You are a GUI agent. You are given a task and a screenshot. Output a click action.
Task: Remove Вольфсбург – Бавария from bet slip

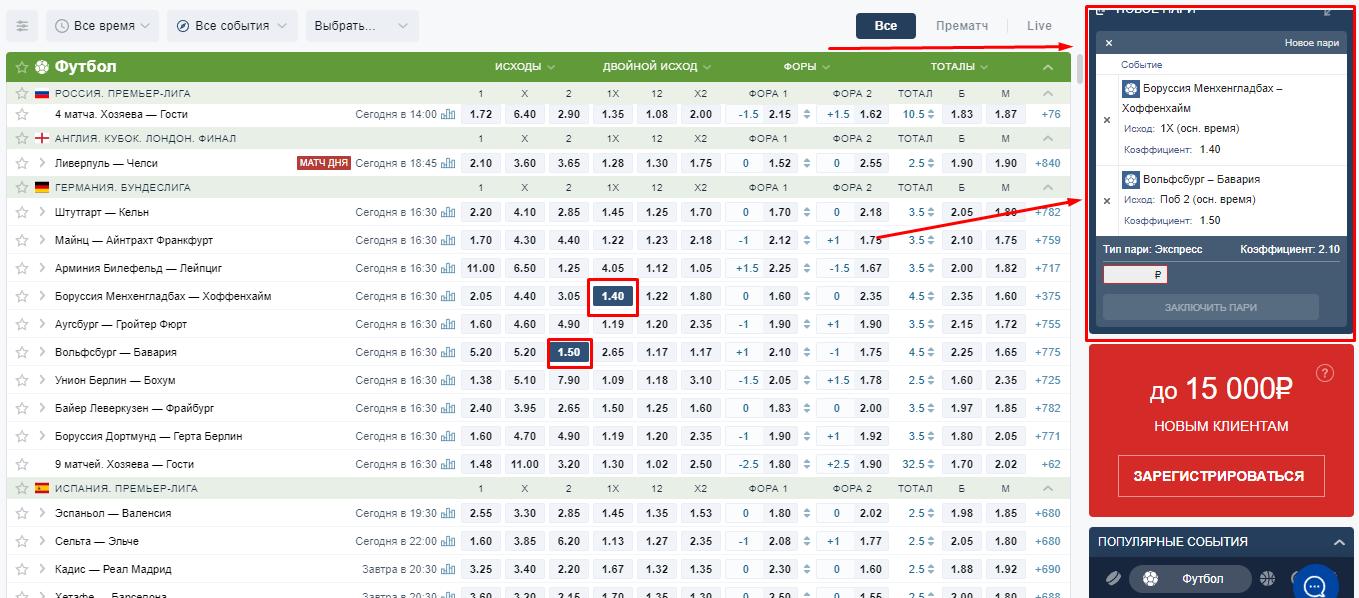point(1107,201)
